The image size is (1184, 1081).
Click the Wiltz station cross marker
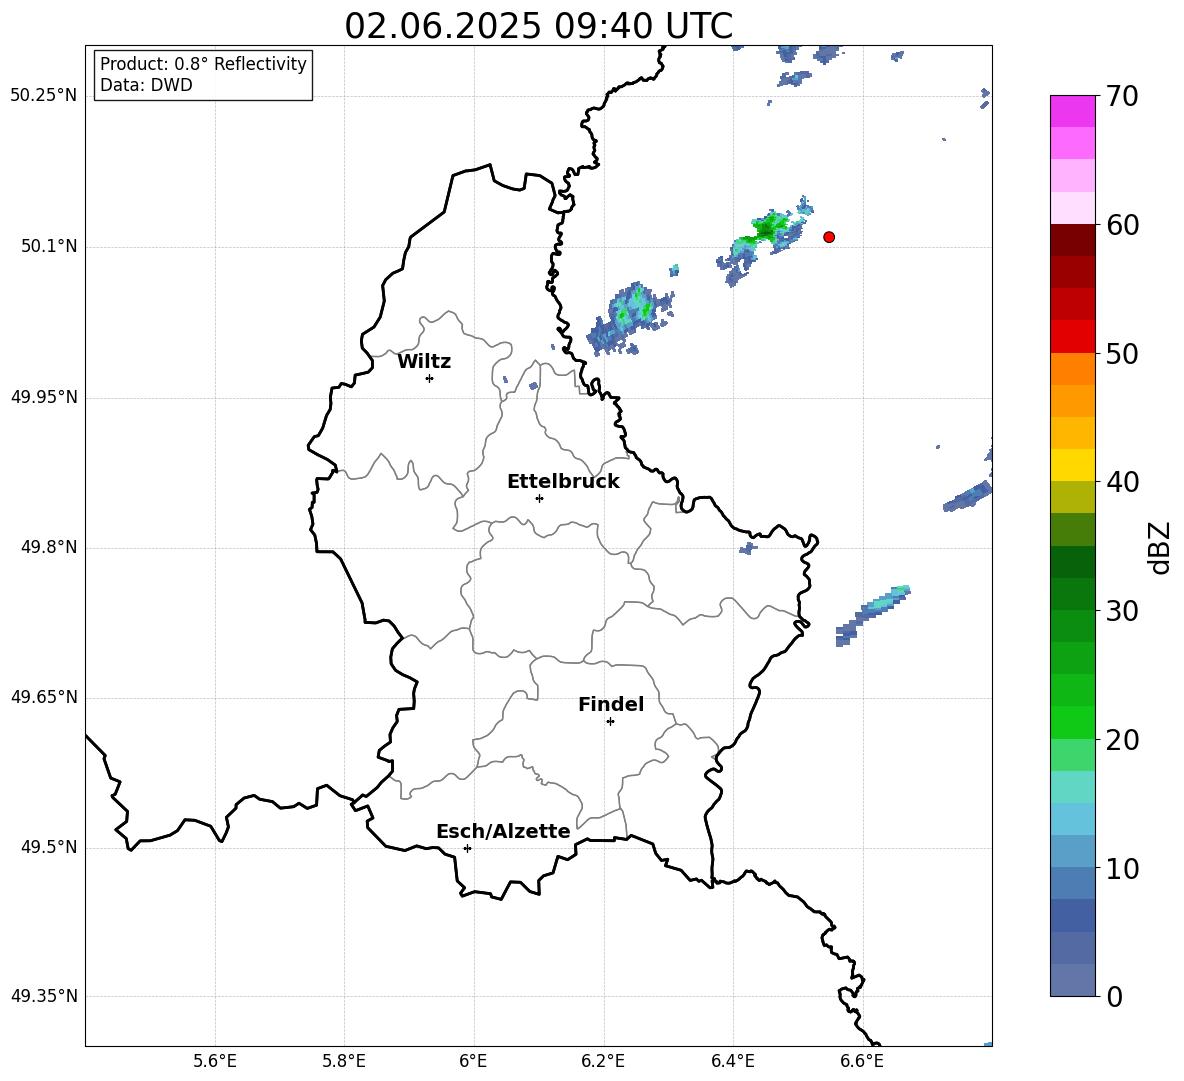pos(429,378)
